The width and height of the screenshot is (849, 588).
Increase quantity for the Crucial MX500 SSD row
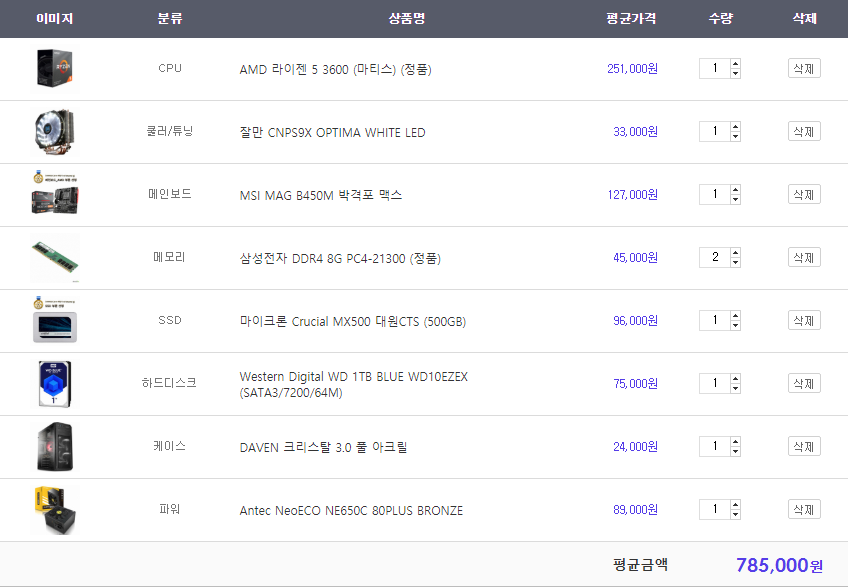tap(735, 316)
